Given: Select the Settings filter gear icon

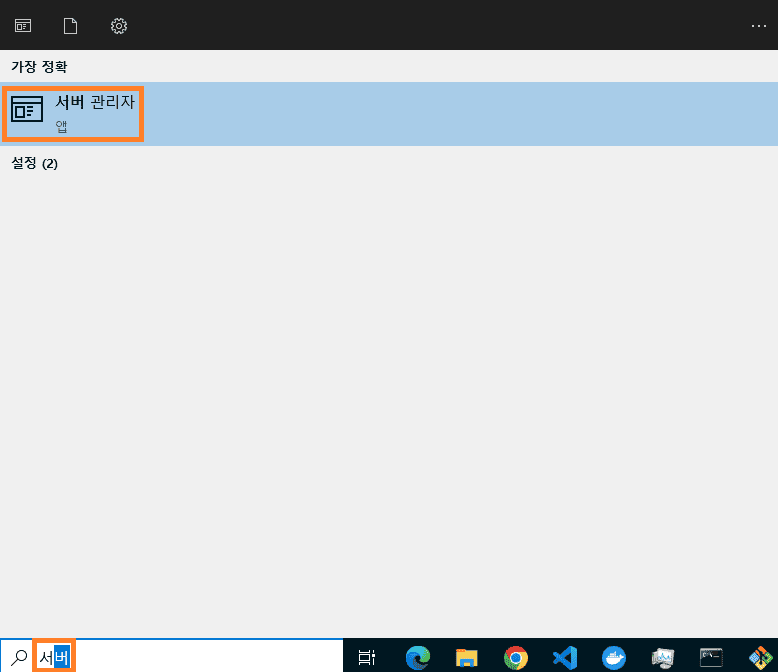Looking at the screenshot, I should tap(119, 26).
